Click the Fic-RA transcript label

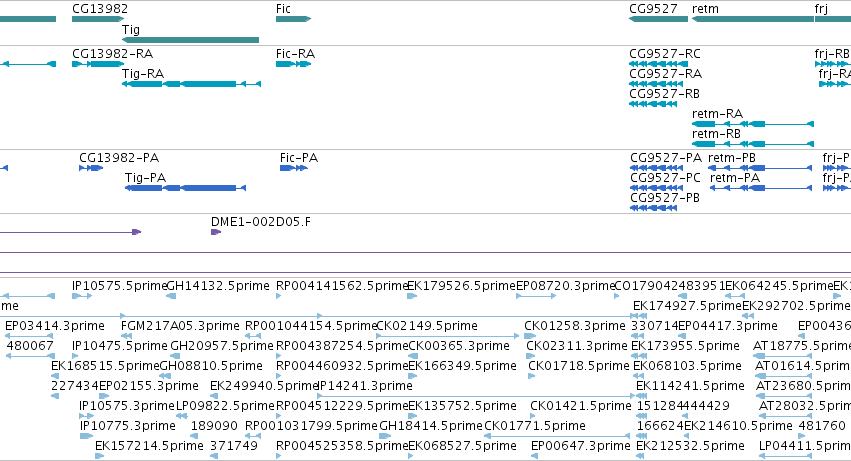[295, 54]
